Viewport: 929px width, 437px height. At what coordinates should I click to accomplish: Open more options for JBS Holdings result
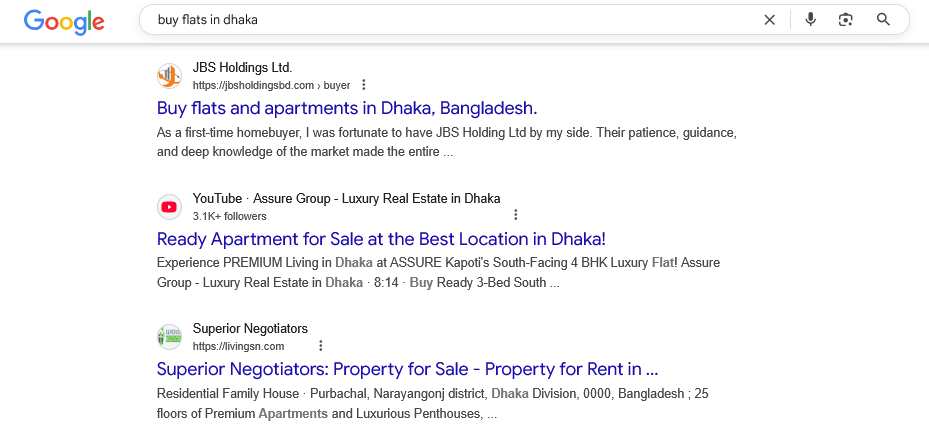[x=364, y=85]
